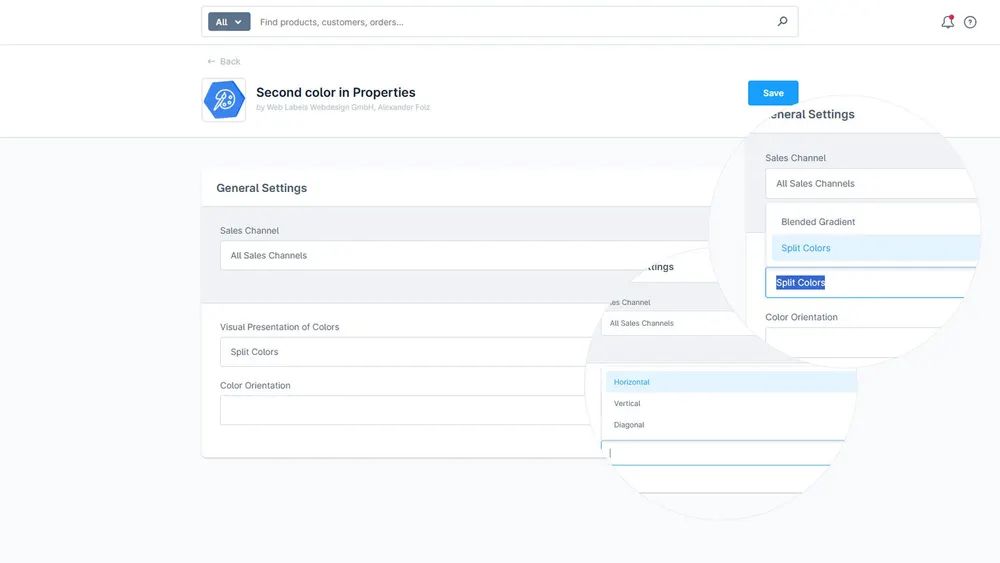Go back with the Back link
The height and width of the screenshot is (563, 1000).
[224, 61]
